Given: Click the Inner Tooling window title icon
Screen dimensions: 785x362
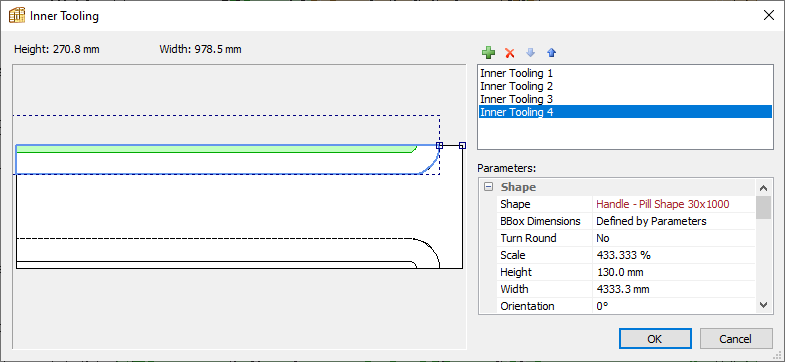Looking at the screenshot, I should [x=17, y=16].
